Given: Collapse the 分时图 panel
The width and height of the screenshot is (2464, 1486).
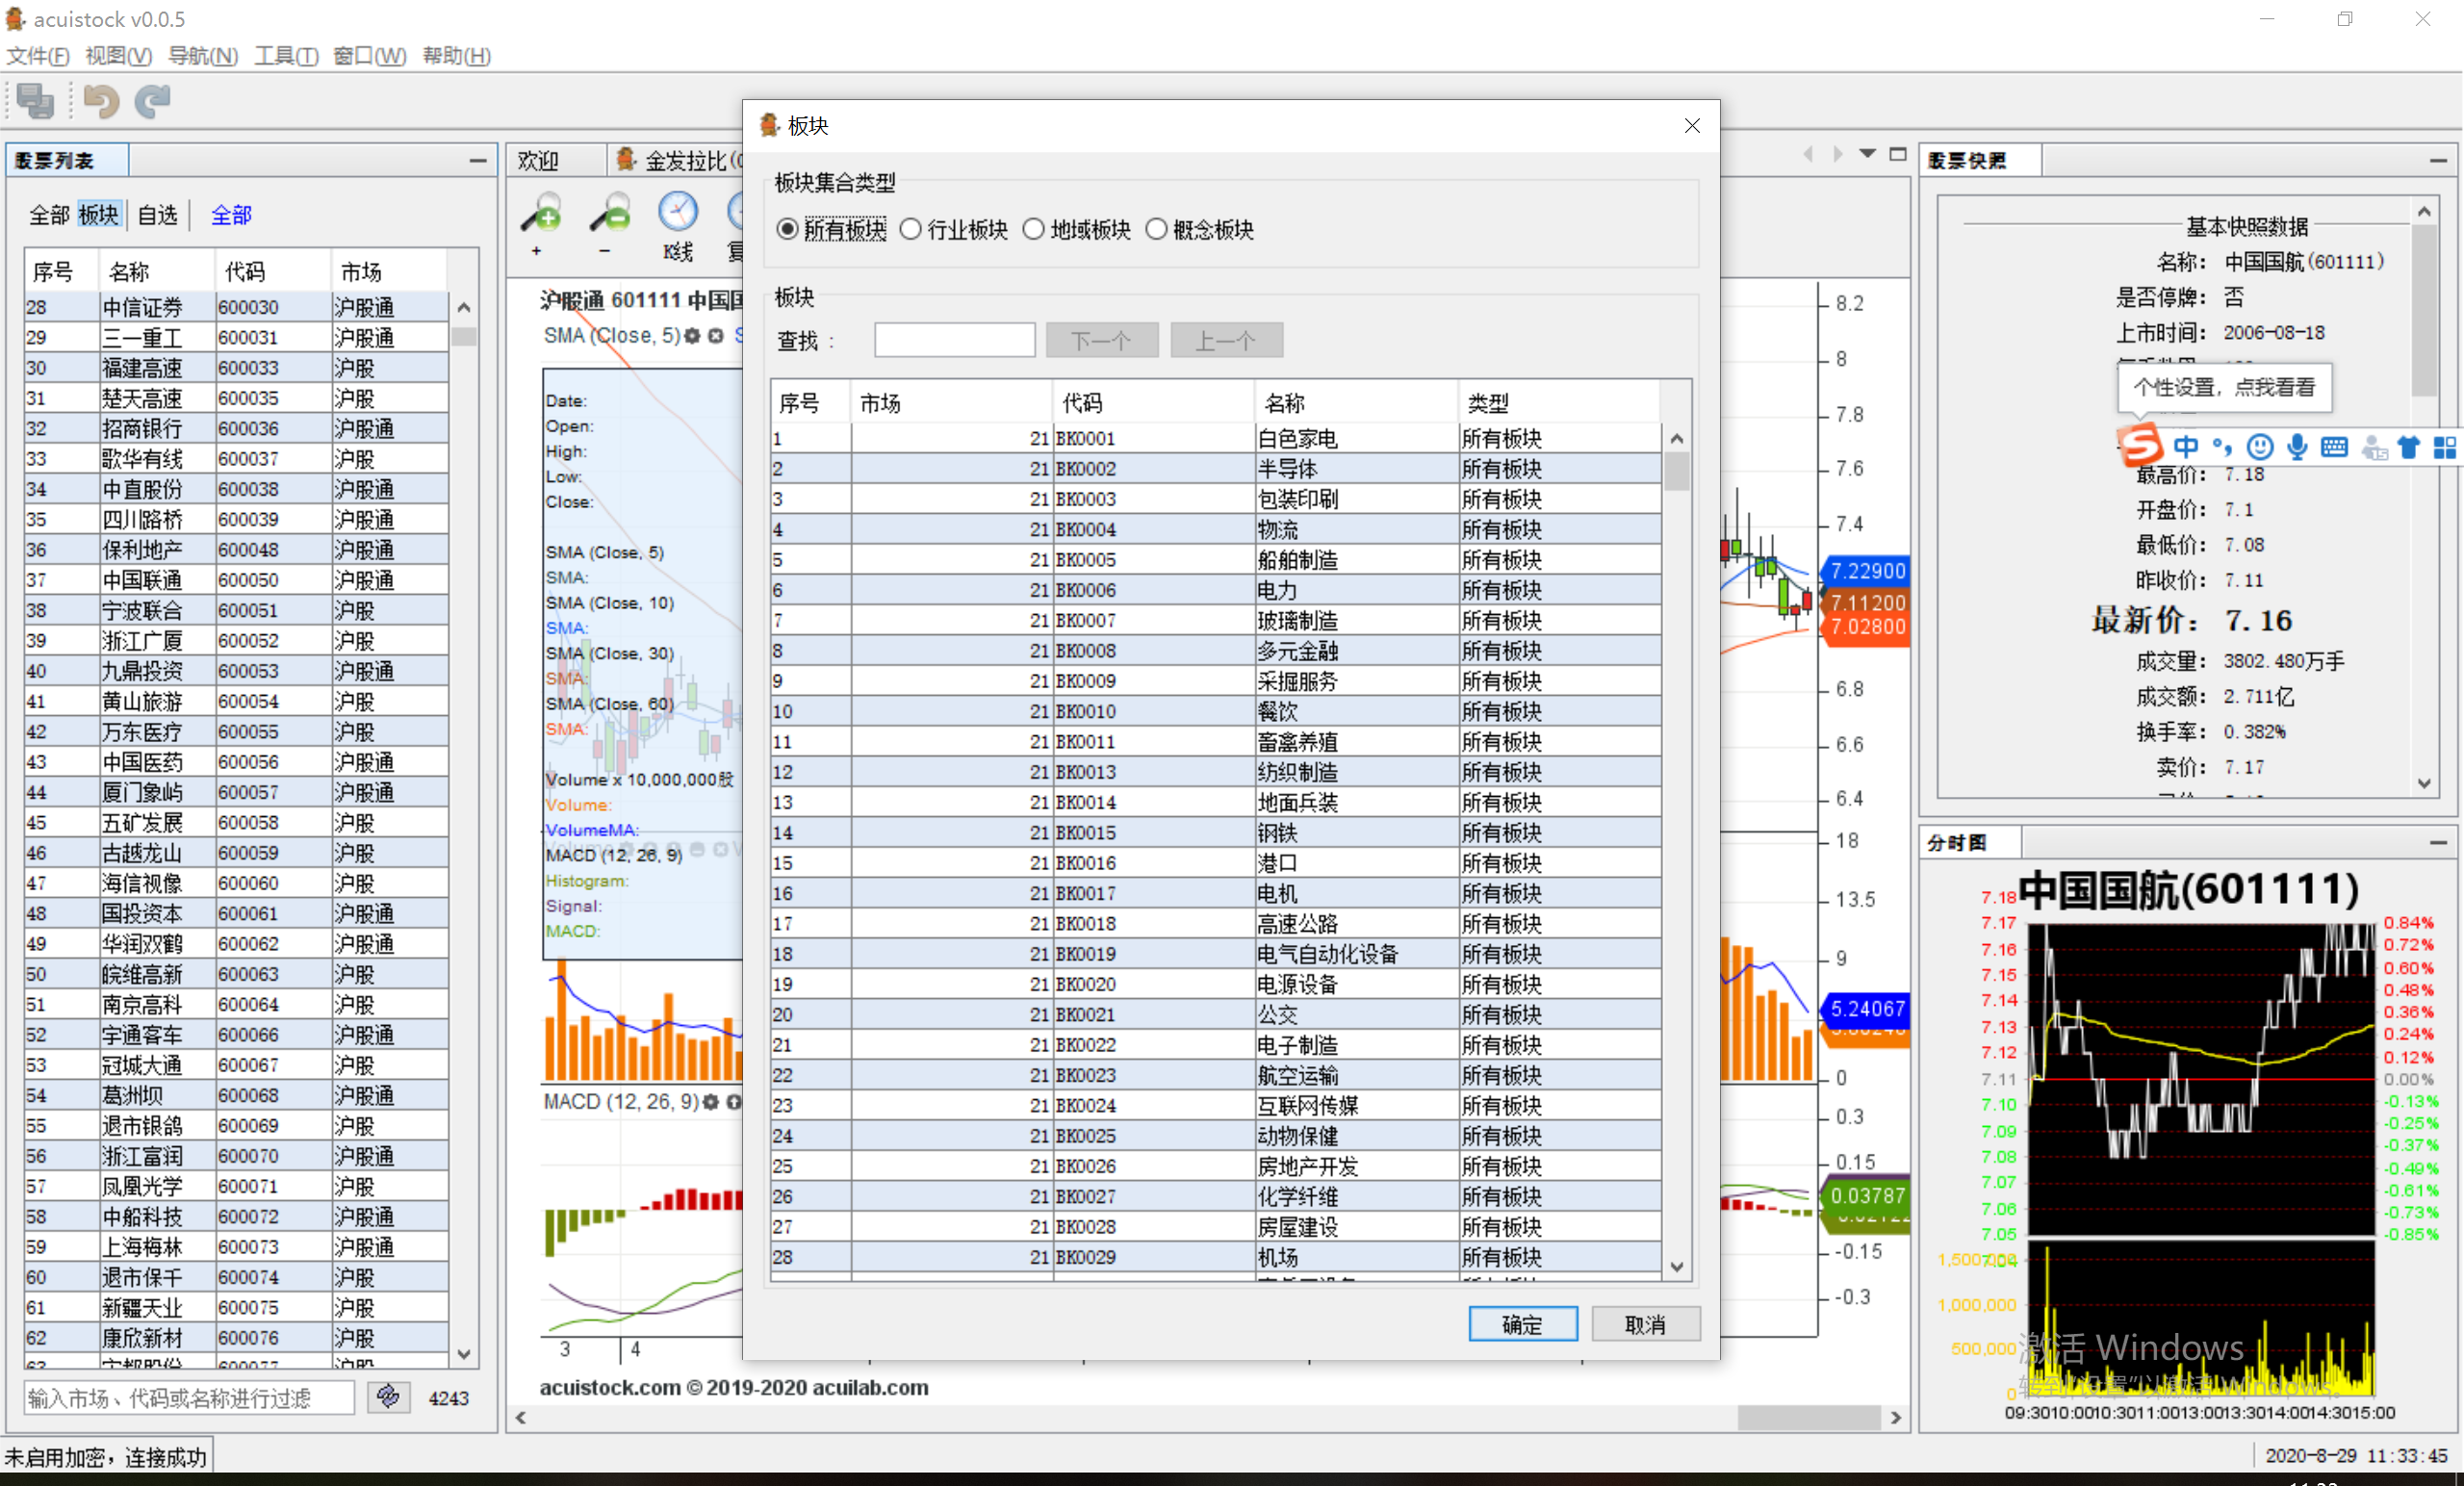Looking at the screenshot, I should pos(2438,843).
